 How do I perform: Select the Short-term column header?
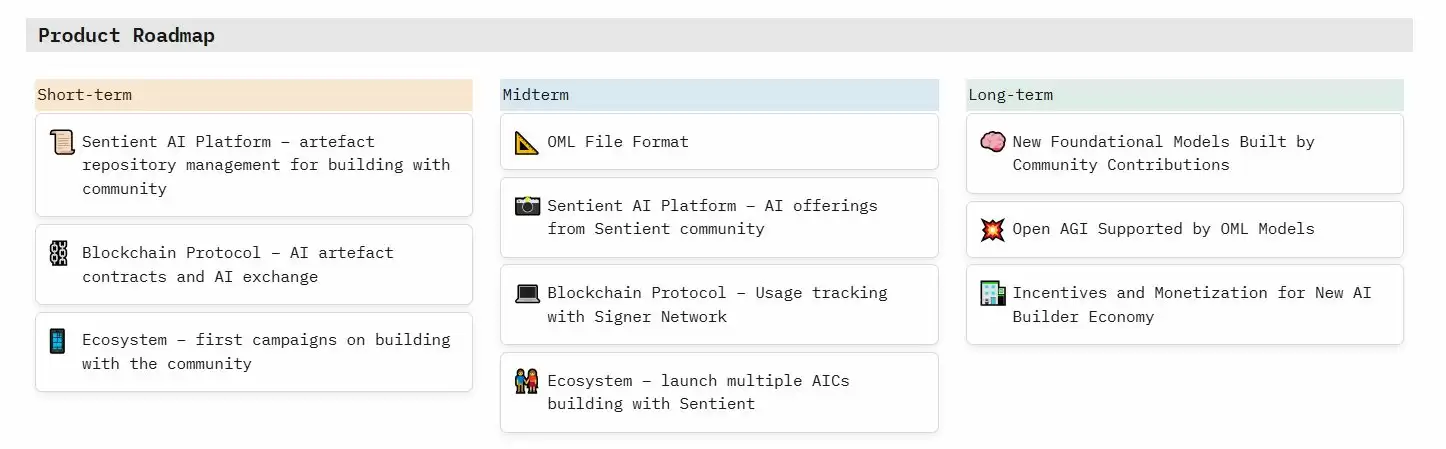tap(253, 95)
